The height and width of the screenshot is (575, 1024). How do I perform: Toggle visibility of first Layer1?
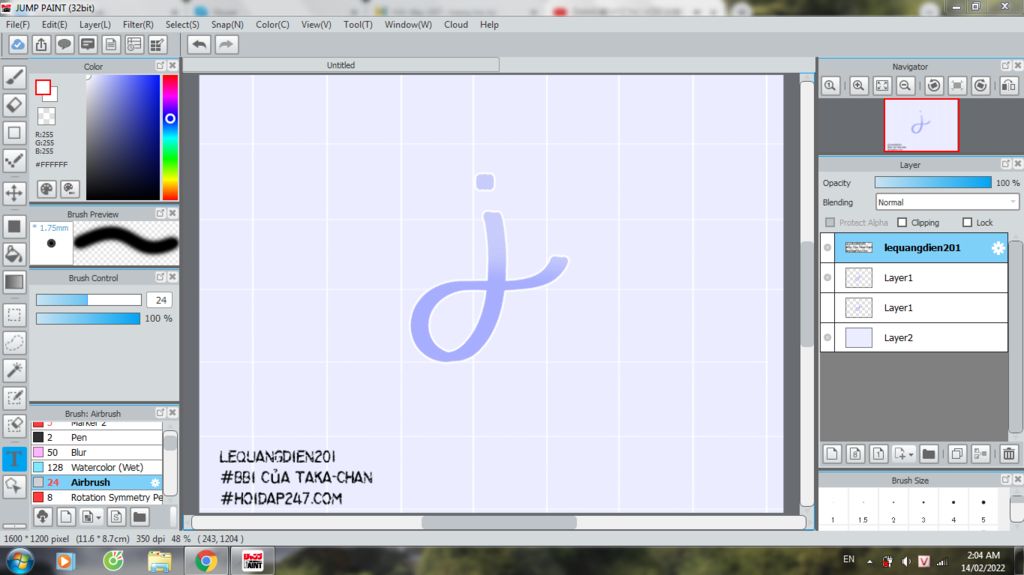(x=827, y=278)
